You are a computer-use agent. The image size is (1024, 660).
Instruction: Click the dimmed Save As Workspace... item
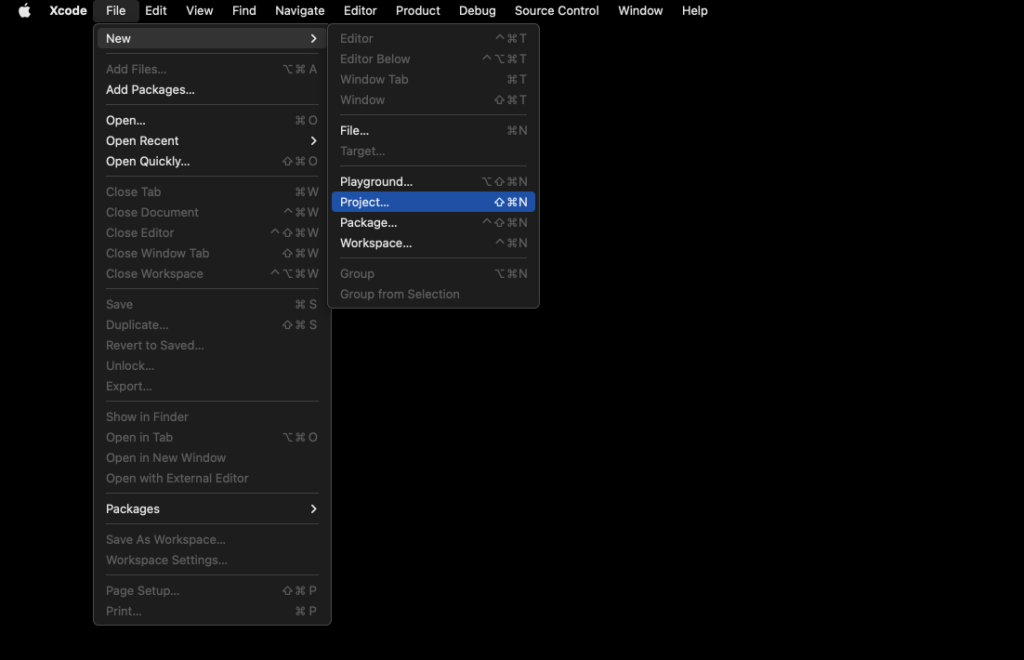click(x=212, y=539)
